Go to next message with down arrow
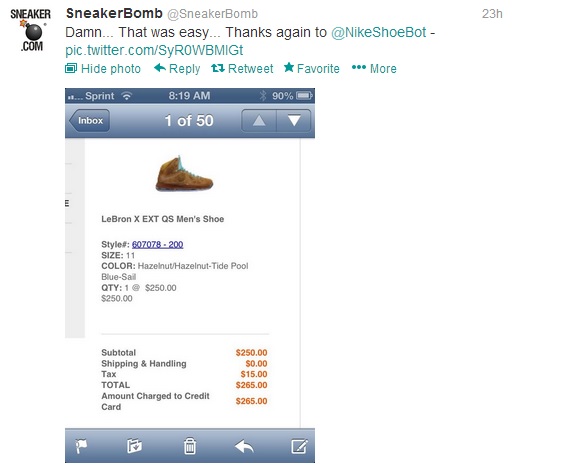Viewport: 570px width, 470px height. [294, 121]
